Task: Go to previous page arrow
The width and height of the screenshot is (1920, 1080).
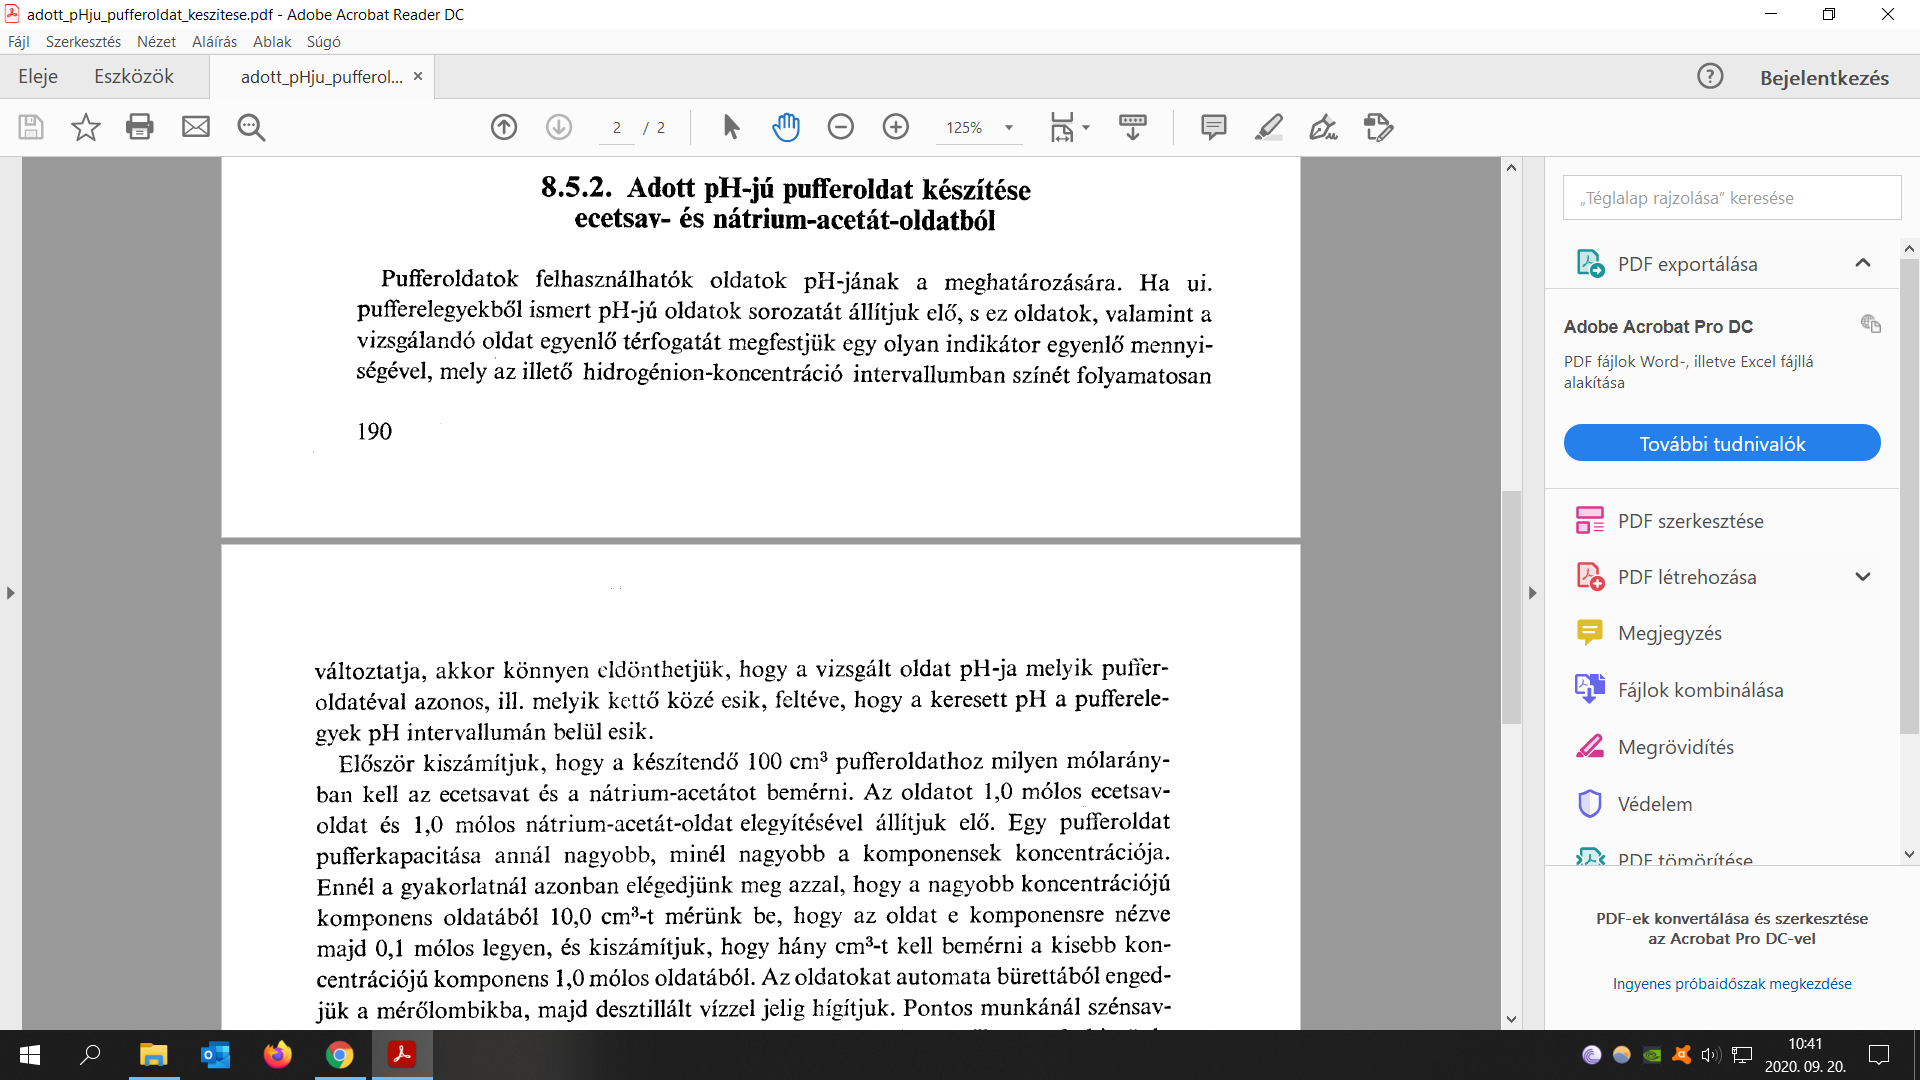Action: click(504, 127)
